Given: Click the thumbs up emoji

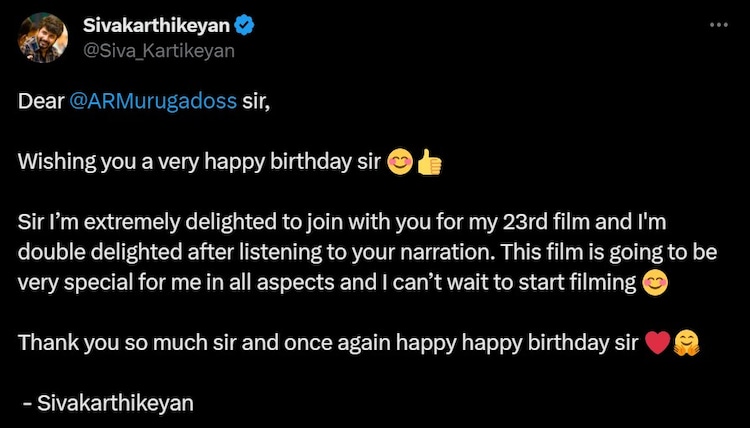Looking at the screenshot, I should click(x=429, y=162).
